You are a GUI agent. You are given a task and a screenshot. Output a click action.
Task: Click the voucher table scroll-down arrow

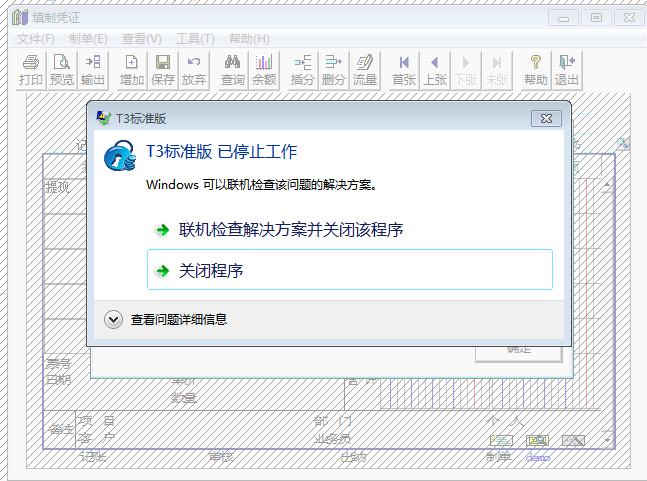607,440
